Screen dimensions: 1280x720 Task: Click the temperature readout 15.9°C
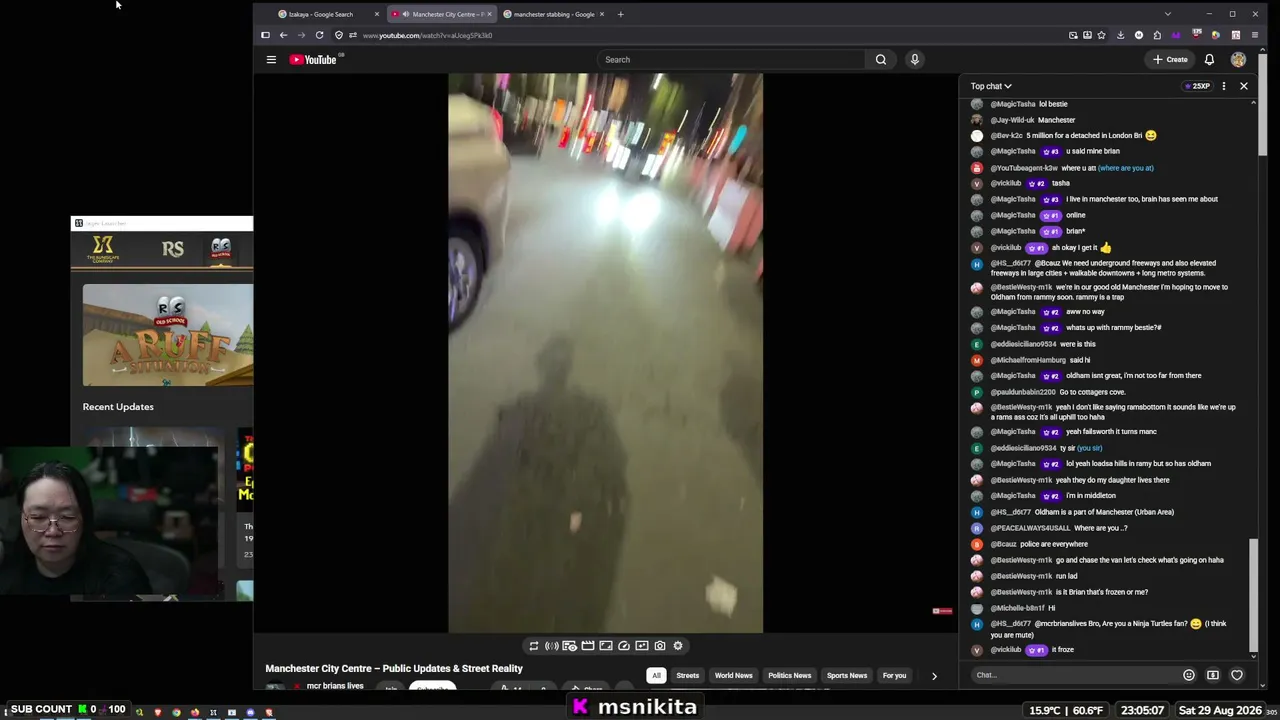coord(1045,710)
